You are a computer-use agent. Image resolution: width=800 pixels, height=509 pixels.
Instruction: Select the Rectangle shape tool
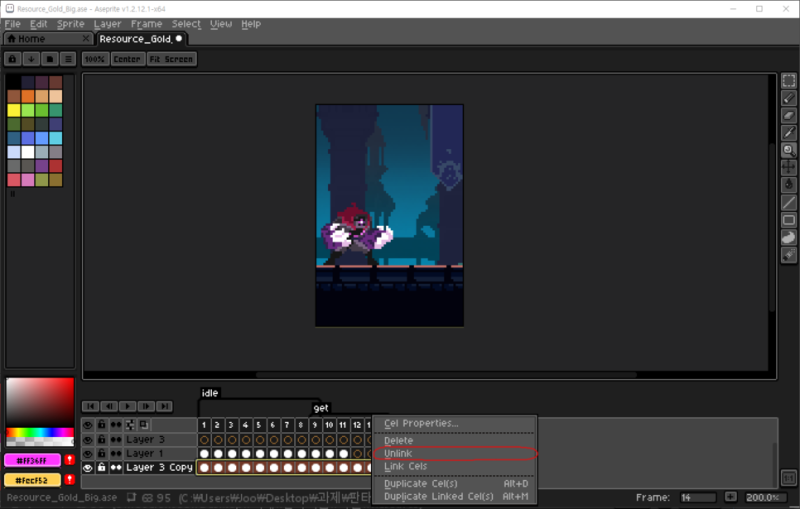789,220
